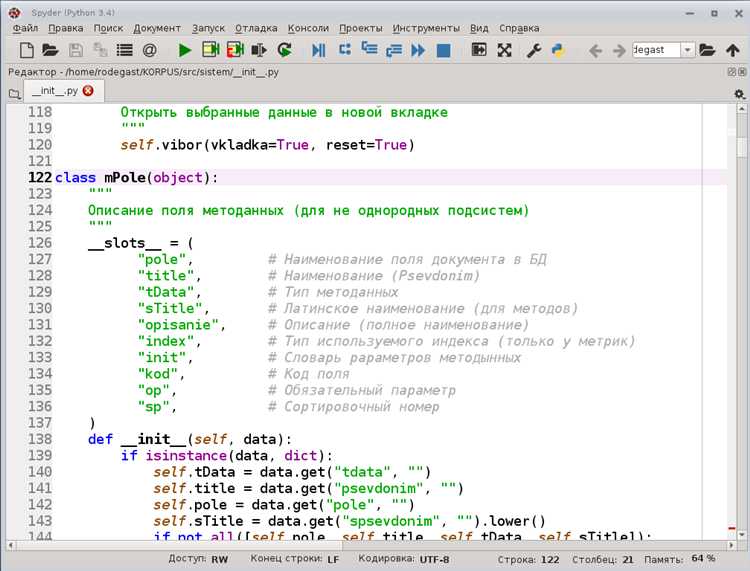The width and height of the screenshot is (750, 571).
Task: Open the Справка menu
Action: 519,28
